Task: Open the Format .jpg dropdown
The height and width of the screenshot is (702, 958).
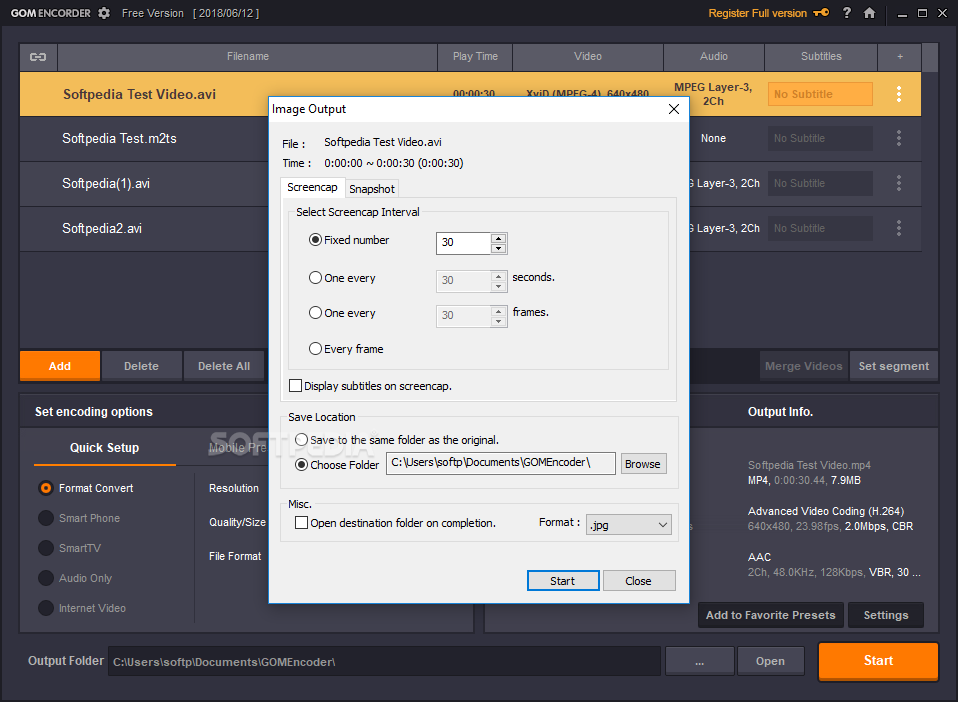Action: pos(629,525)
